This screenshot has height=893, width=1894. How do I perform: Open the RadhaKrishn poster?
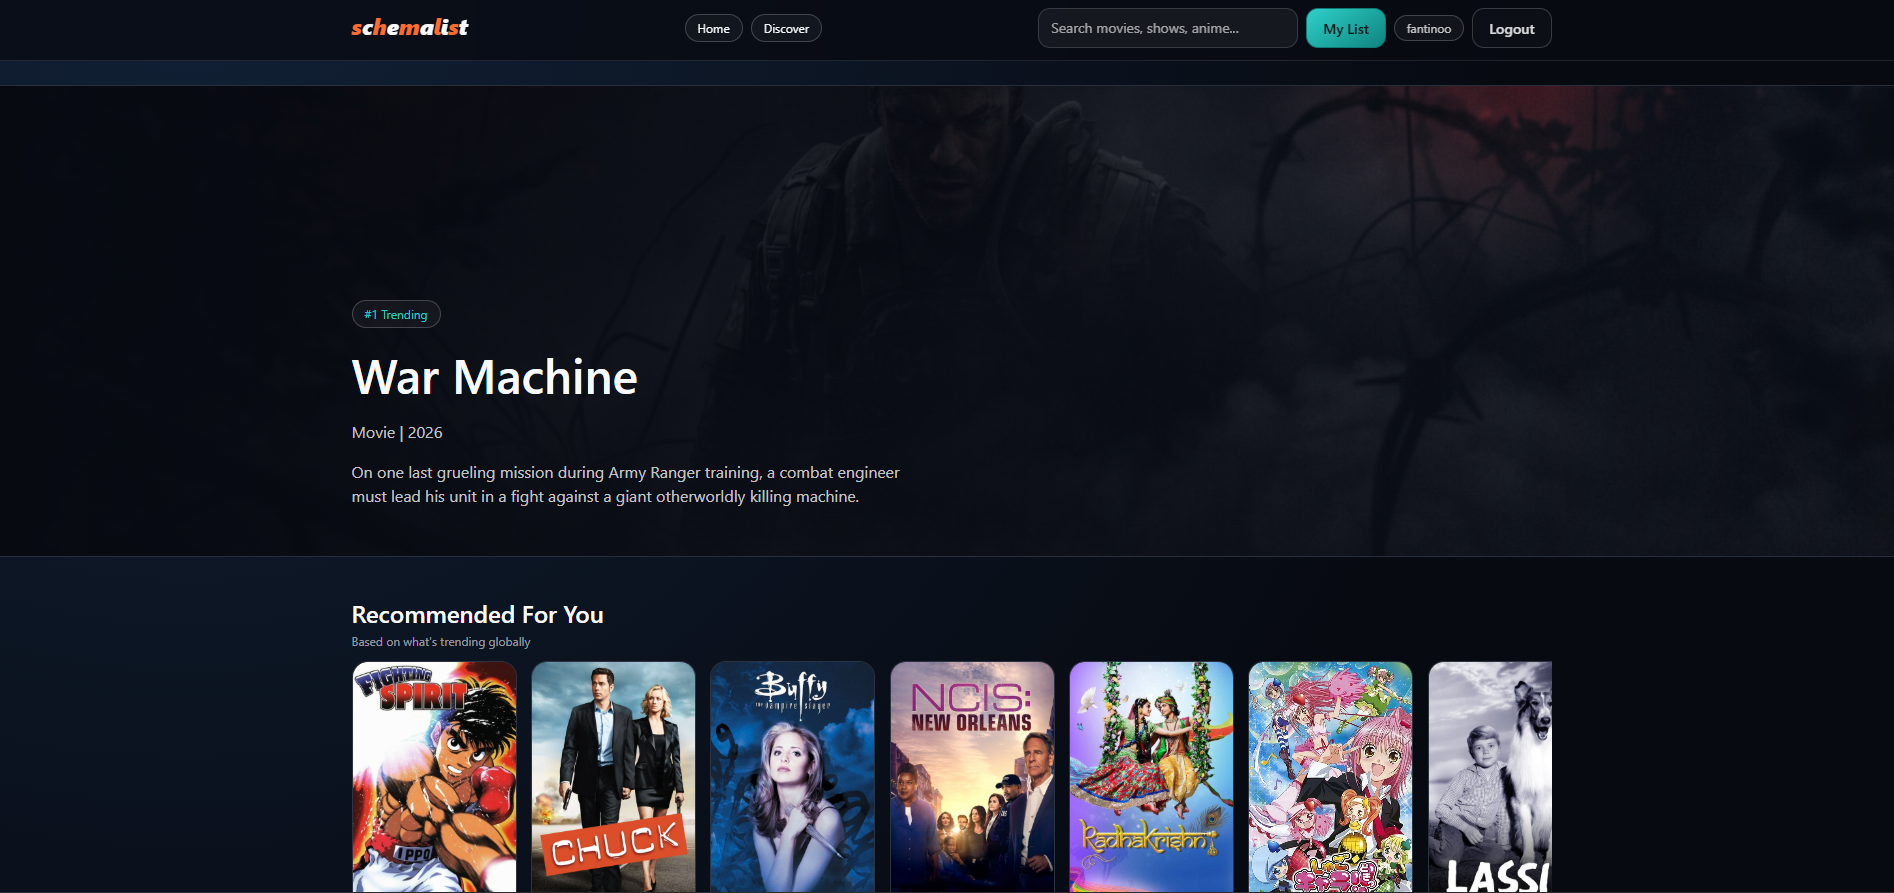point(1151,776)
